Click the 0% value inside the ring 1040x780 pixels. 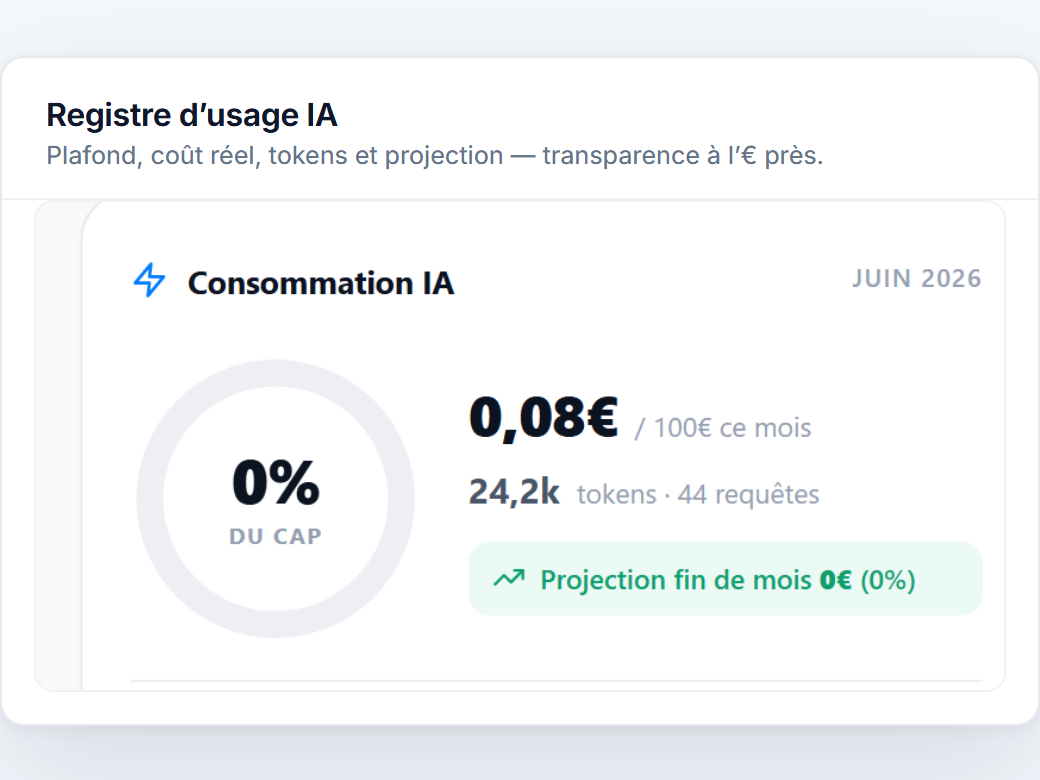coord(276,482)
